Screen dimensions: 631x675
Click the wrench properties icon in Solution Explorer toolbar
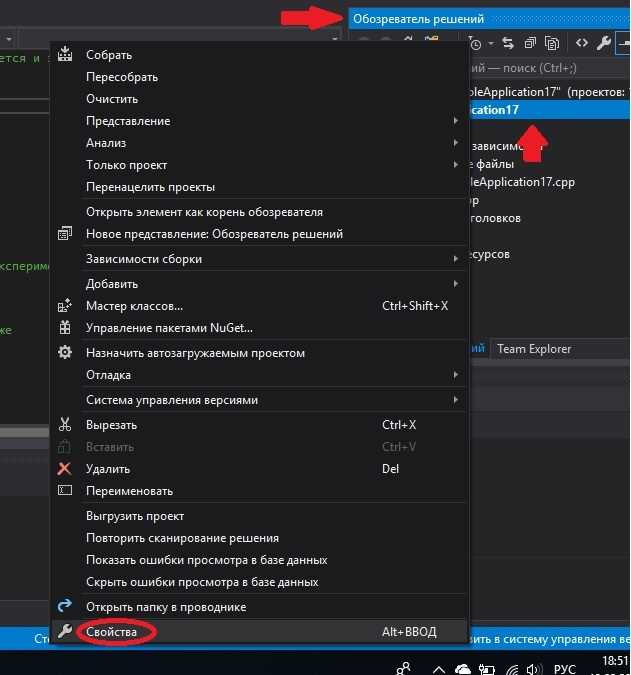pyautogui.click(x=603, y=43)
